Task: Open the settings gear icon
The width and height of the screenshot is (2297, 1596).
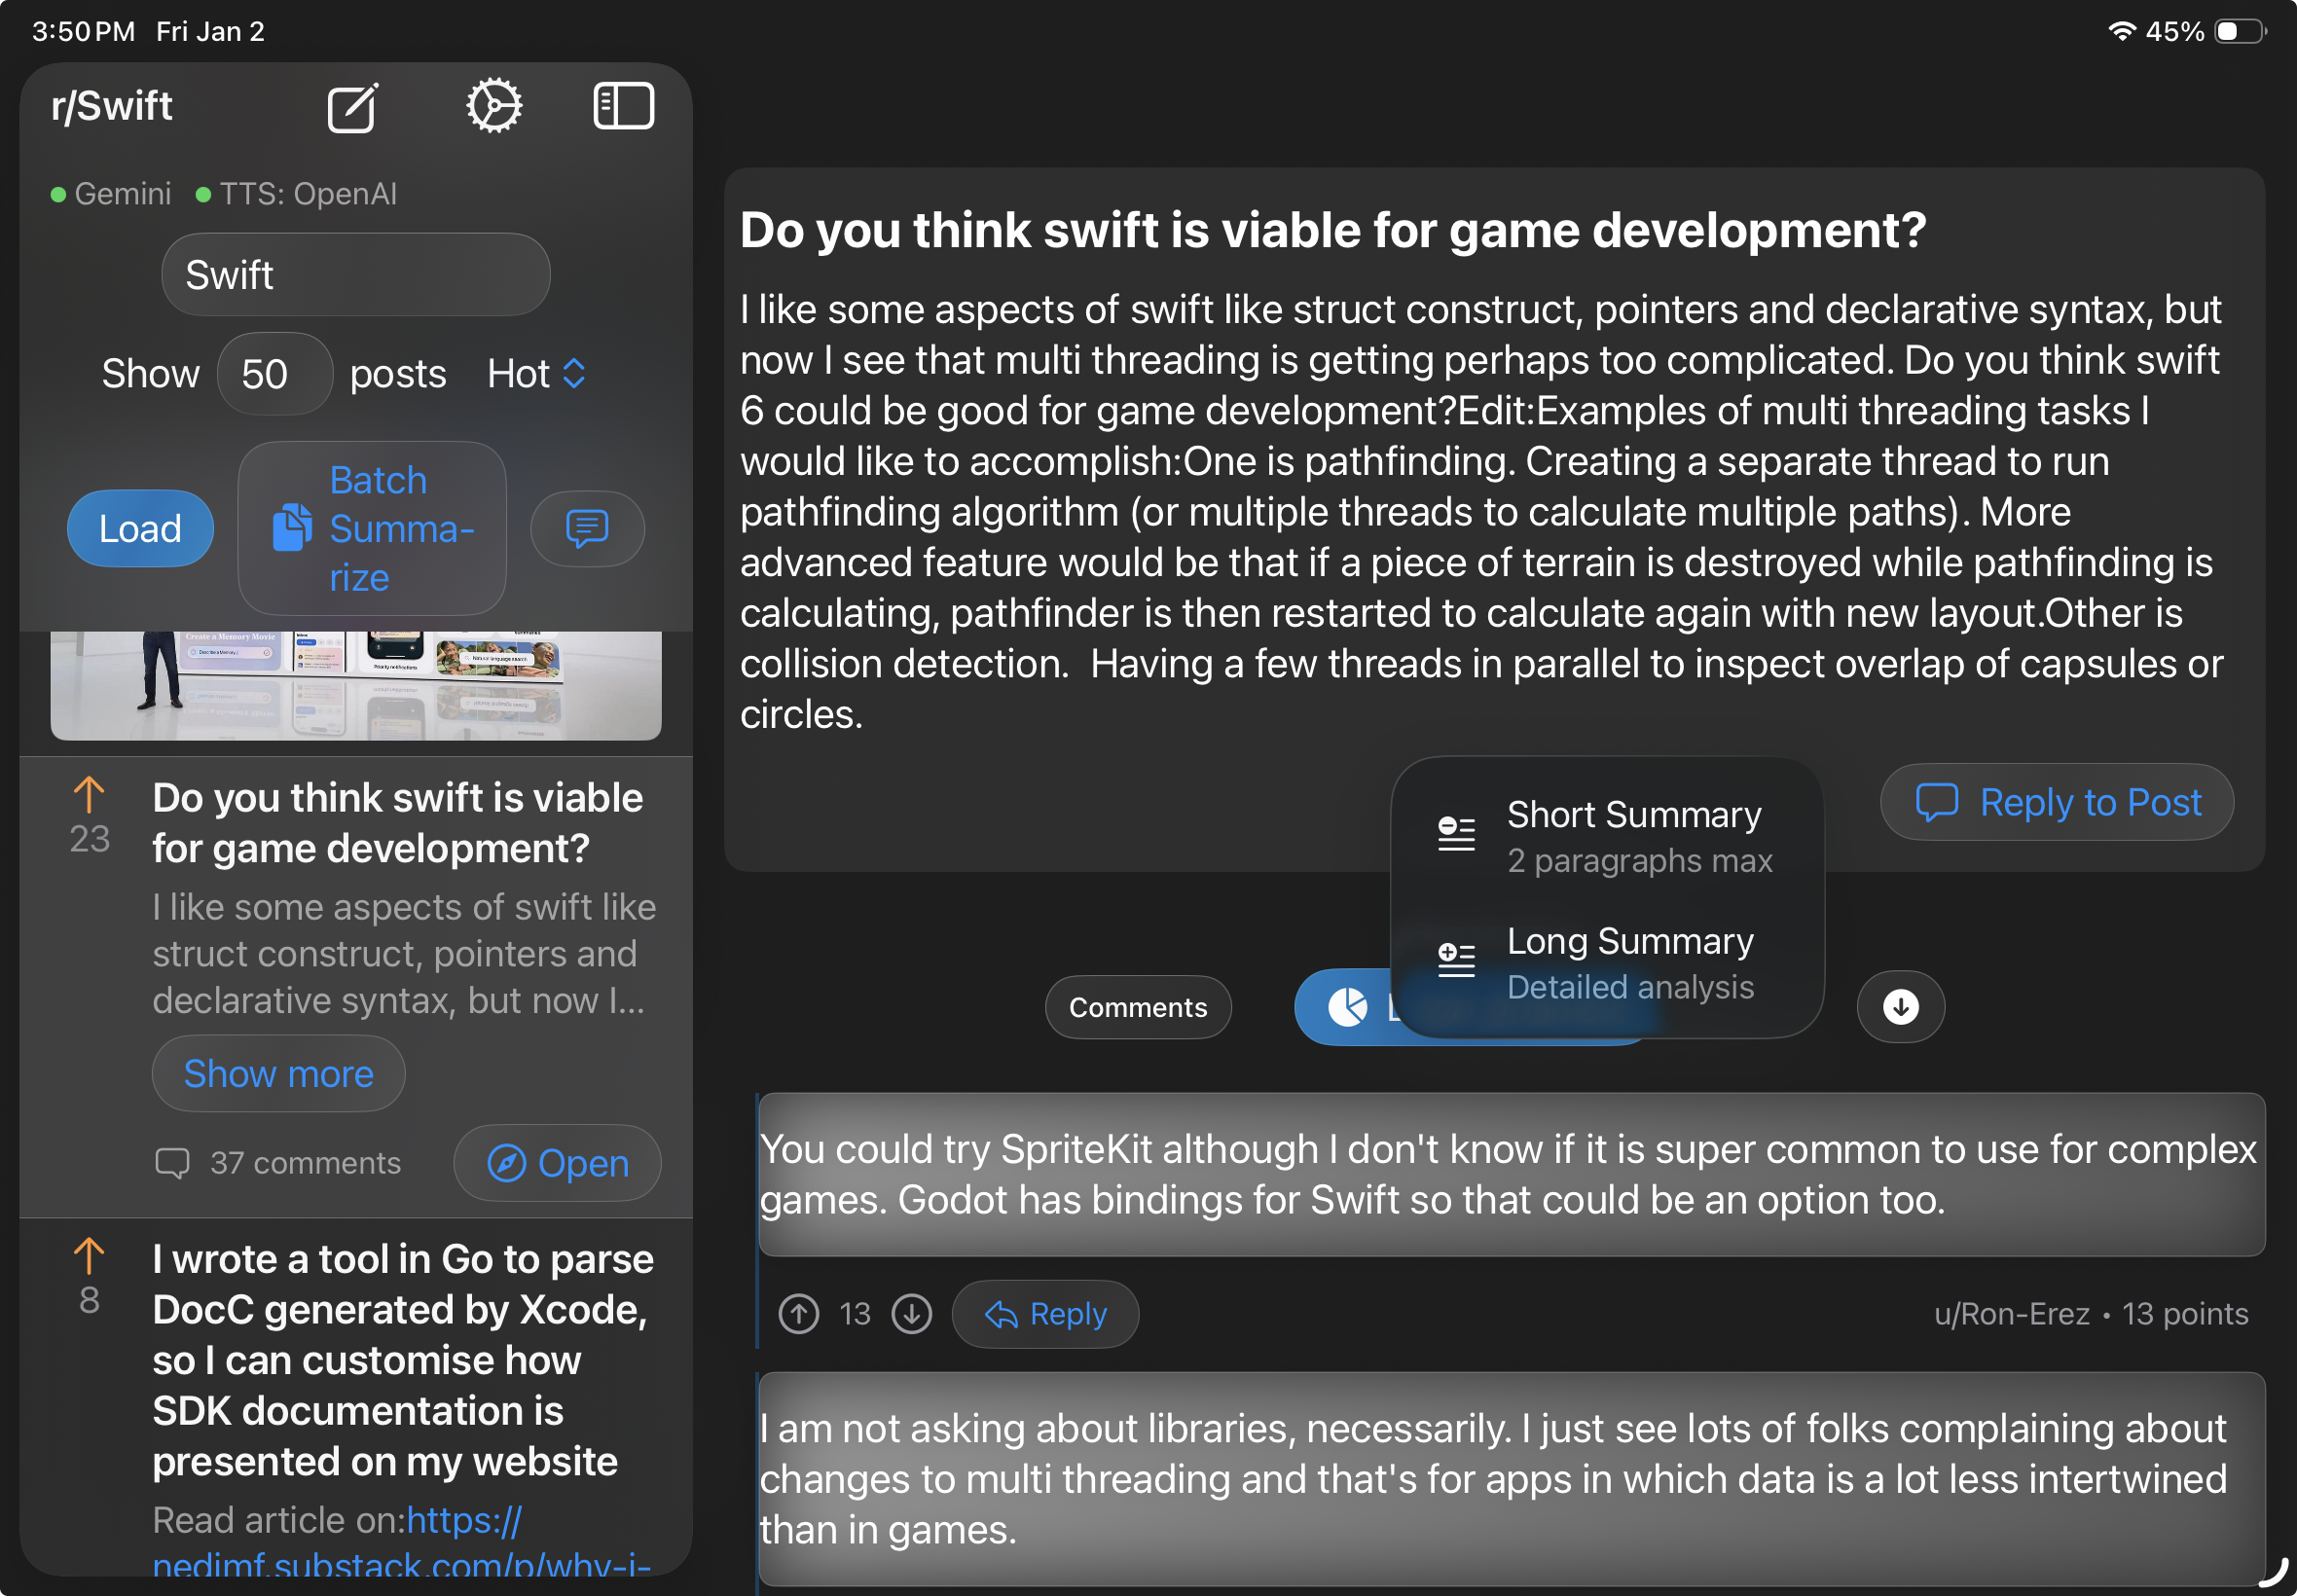Action: (x=494, y=106)
